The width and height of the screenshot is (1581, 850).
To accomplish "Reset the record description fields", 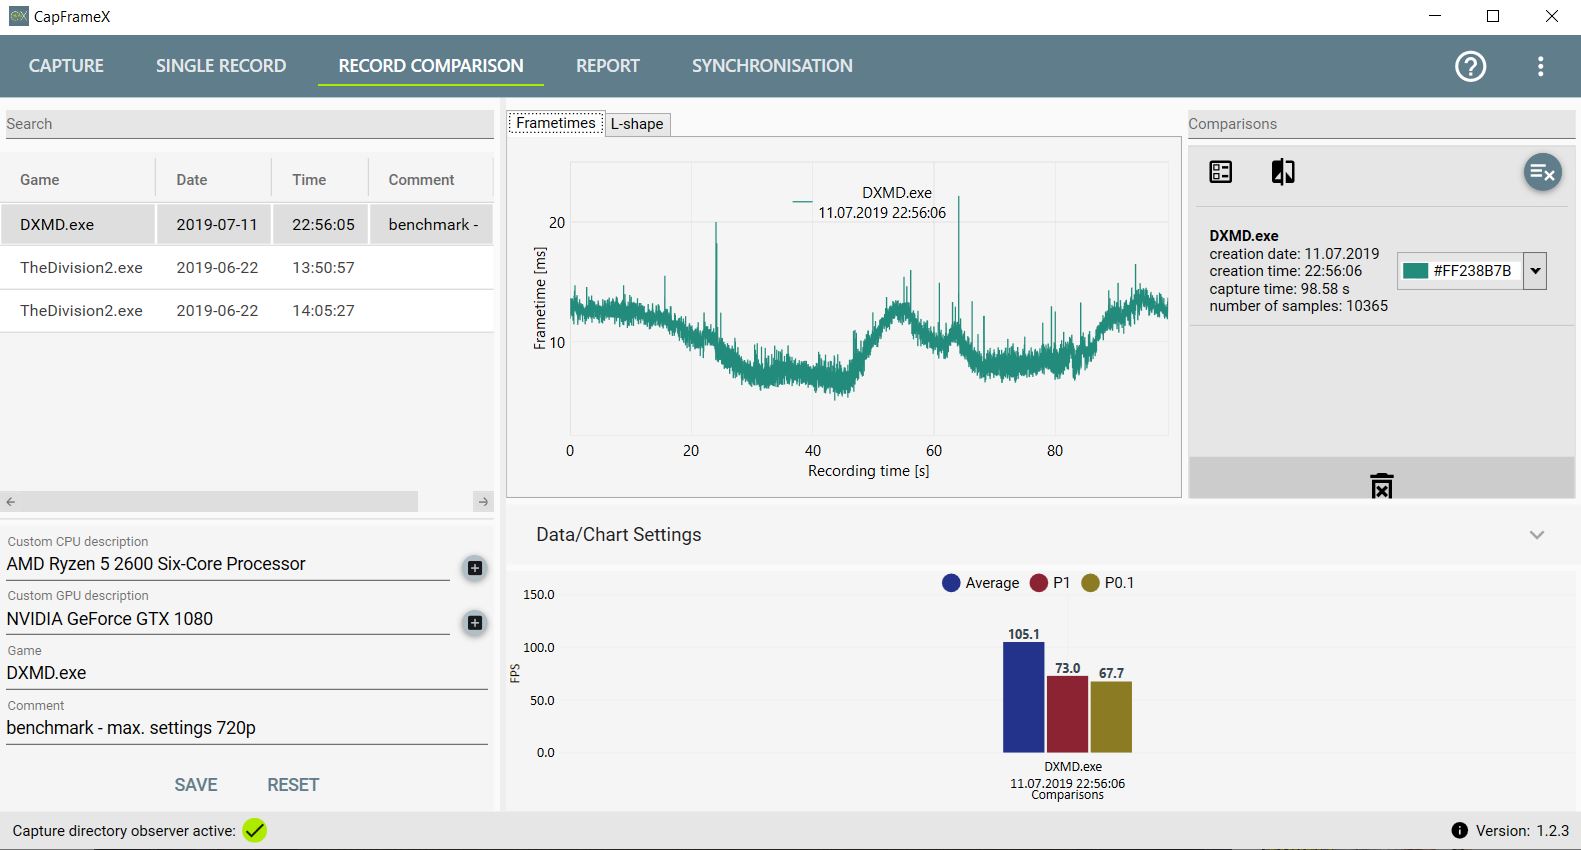I will point(293,785).
